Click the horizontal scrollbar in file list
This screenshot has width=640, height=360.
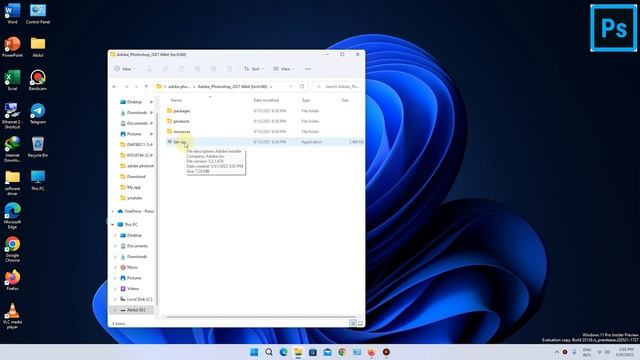click(260, 317)
